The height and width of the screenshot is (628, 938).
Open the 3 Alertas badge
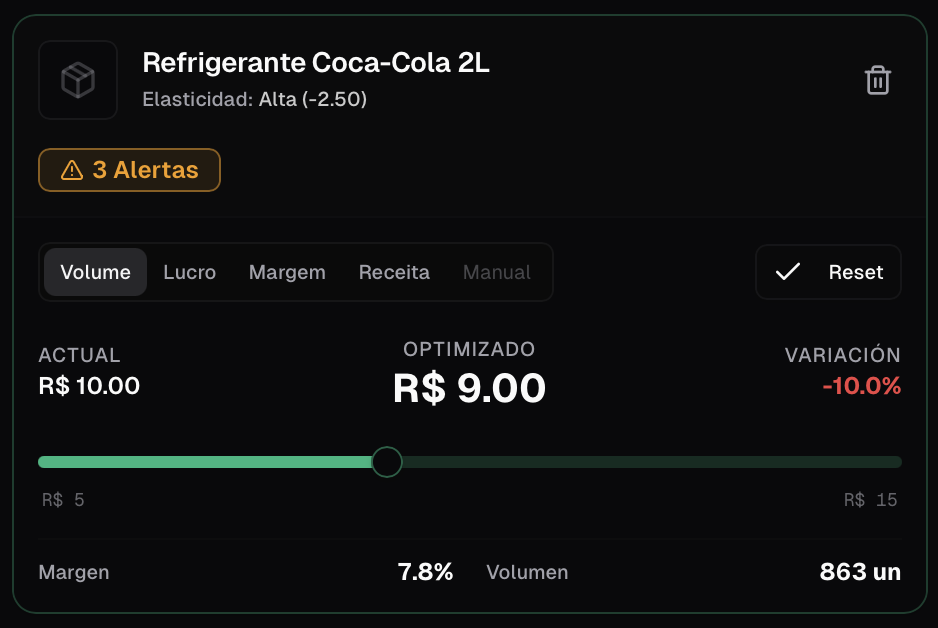pos(129,170)
